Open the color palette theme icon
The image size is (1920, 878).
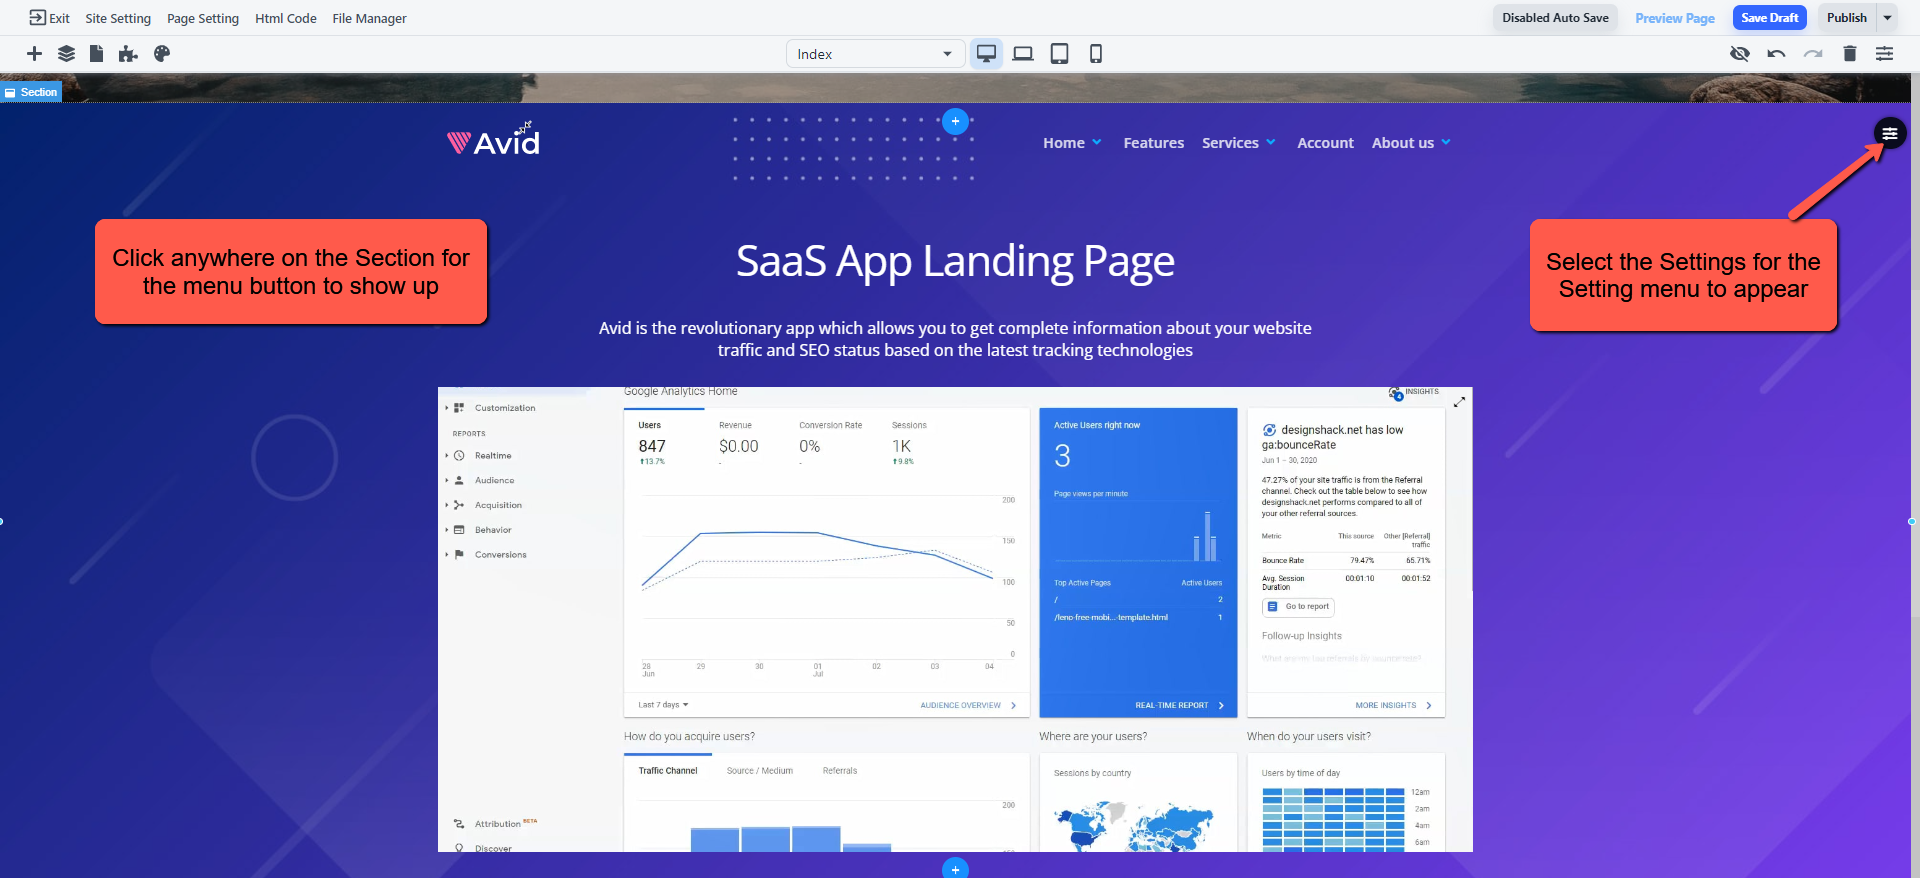click(x=162, y=54)
